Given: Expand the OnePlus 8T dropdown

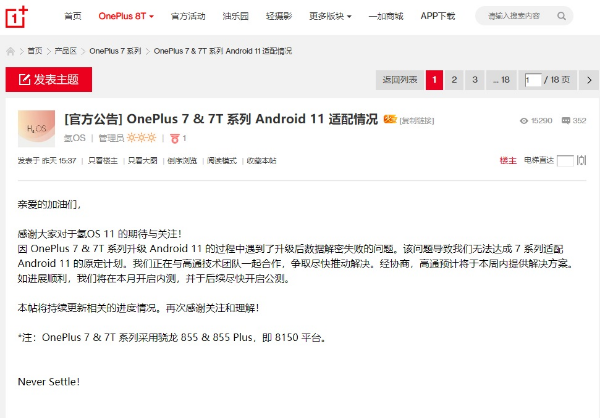Looking at the screenshot, I should coord(126,16).
